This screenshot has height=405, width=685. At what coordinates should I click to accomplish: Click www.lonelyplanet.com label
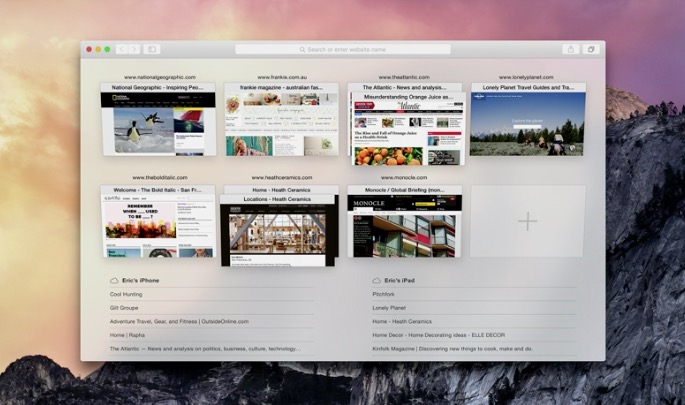tap(526, 77)
